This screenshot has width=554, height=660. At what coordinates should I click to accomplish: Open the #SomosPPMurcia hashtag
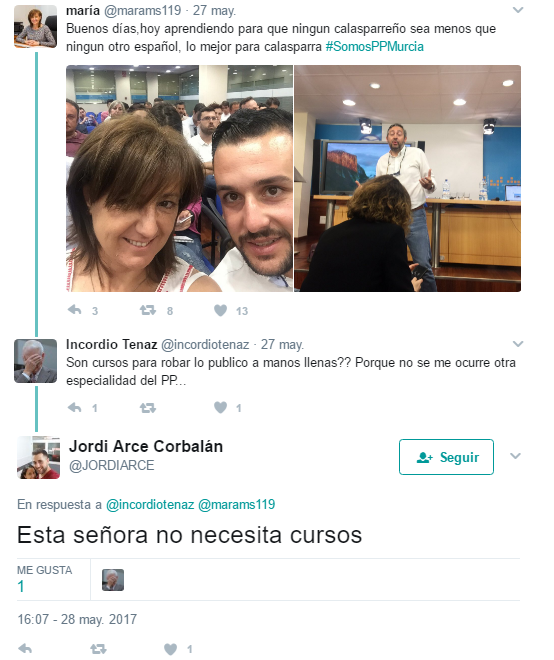(x=374, y=46)
